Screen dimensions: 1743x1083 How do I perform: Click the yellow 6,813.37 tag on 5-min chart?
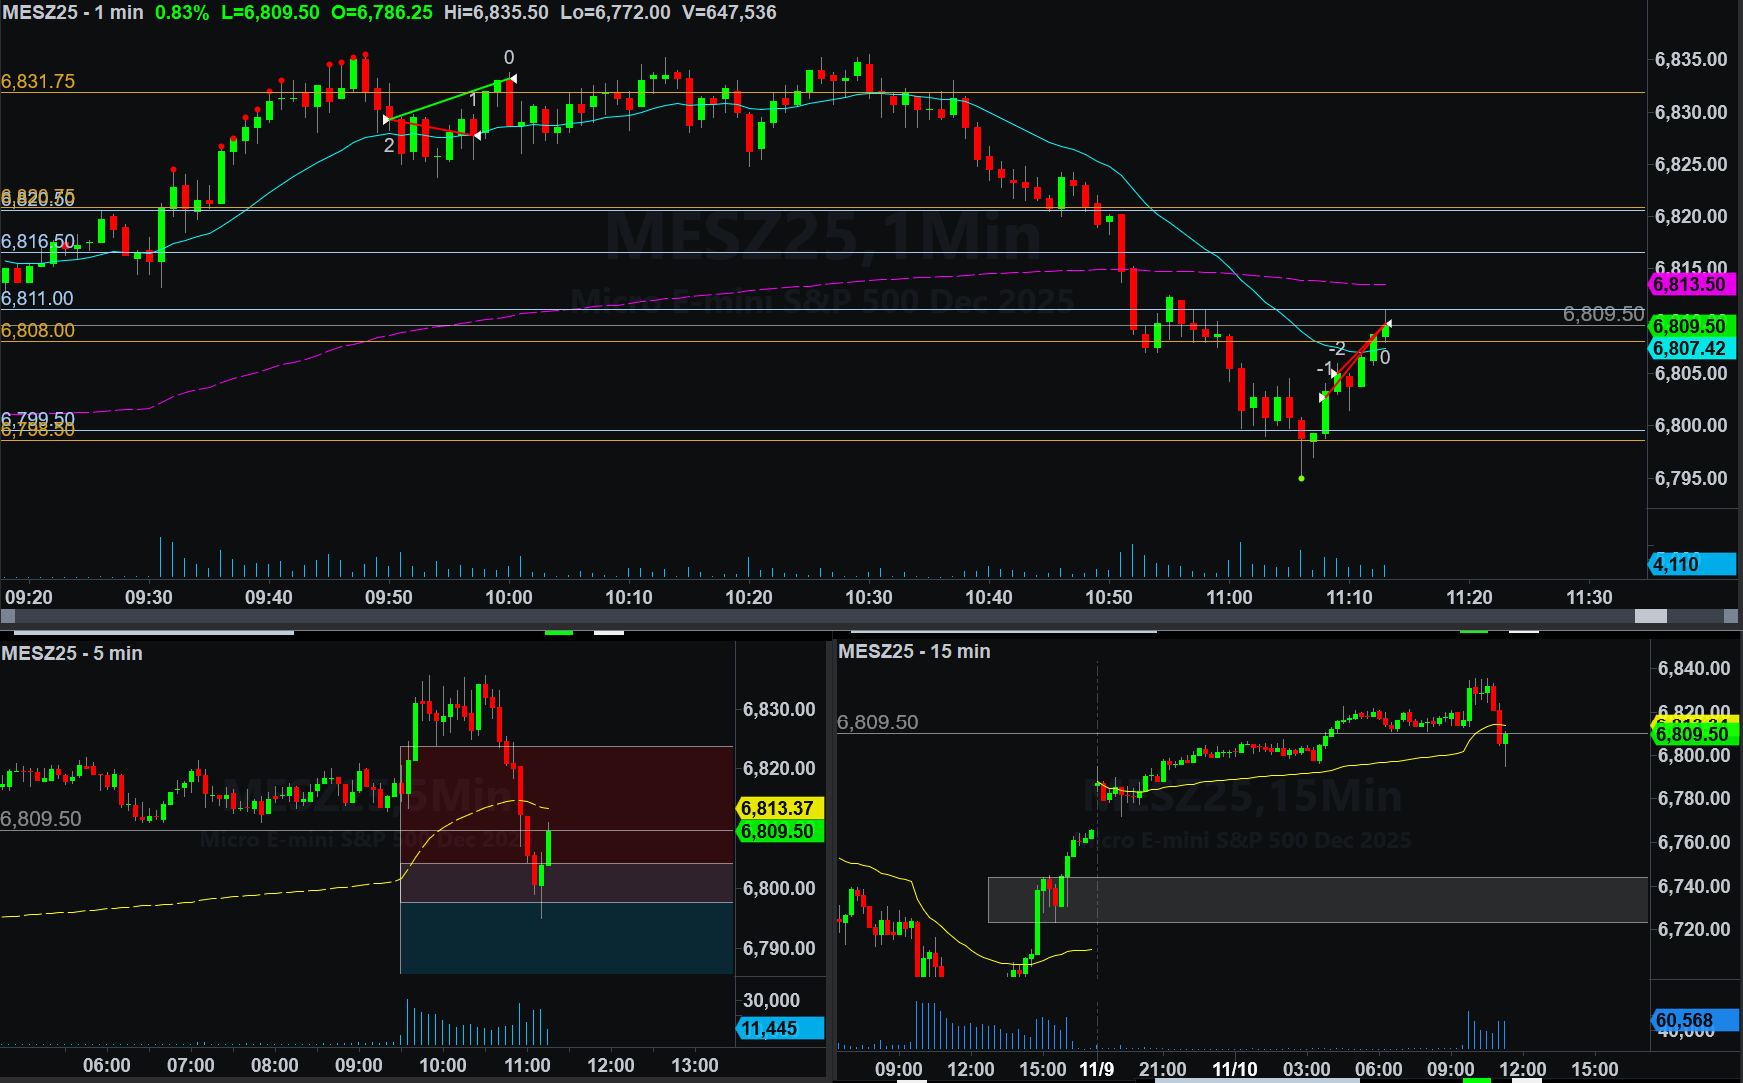779,808
